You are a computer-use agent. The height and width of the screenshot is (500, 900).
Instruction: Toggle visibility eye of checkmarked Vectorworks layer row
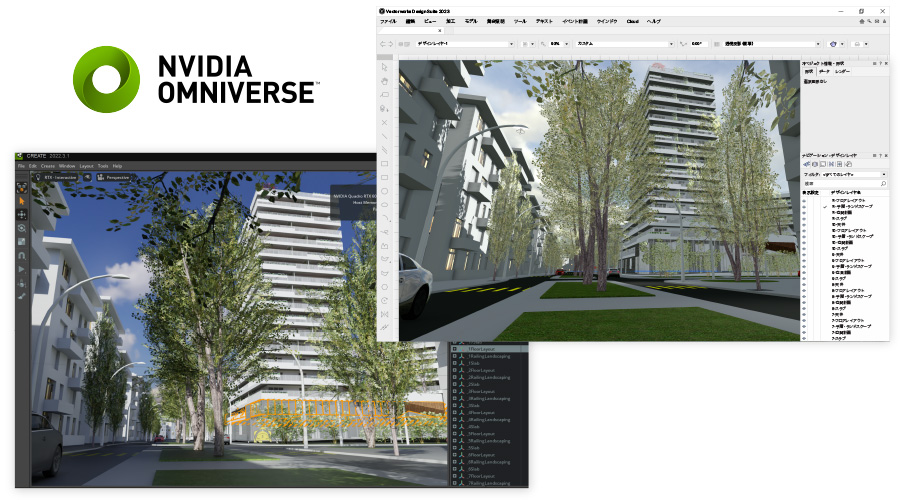(804, 207)
